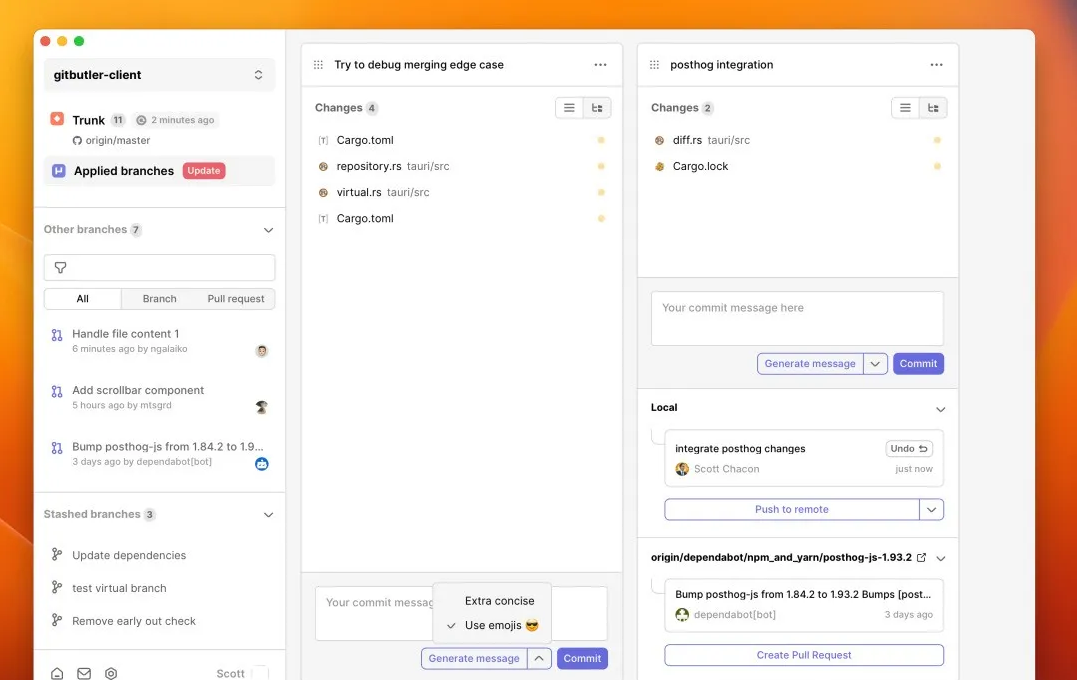1077x680 pixels.
Task: Collapse the Stashed branches section
Action: (x=269, y=514)
